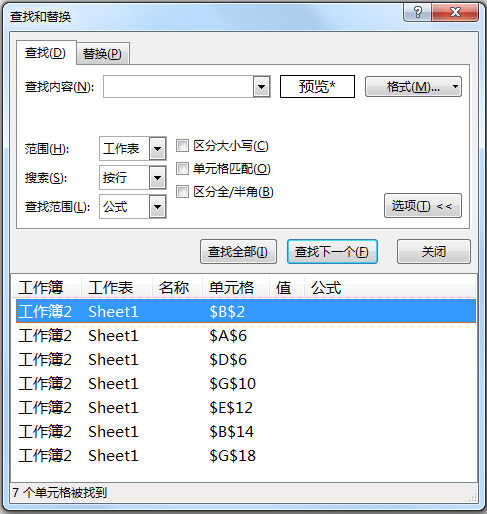Sort results by the 单元格 column header
The height and width of the screenshot is (514, 487).
tap(235, 287)
